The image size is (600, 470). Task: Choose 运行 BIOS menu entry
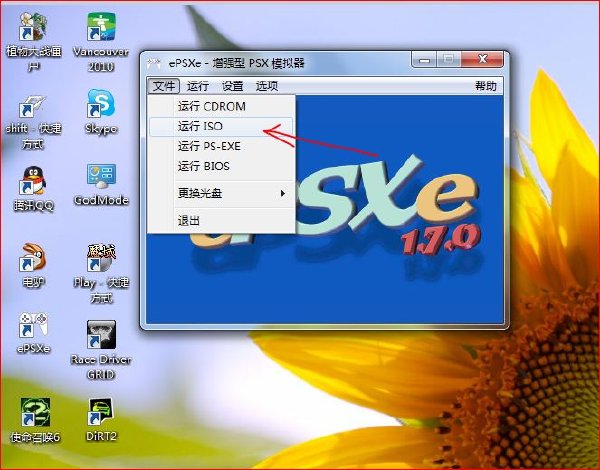221,166
